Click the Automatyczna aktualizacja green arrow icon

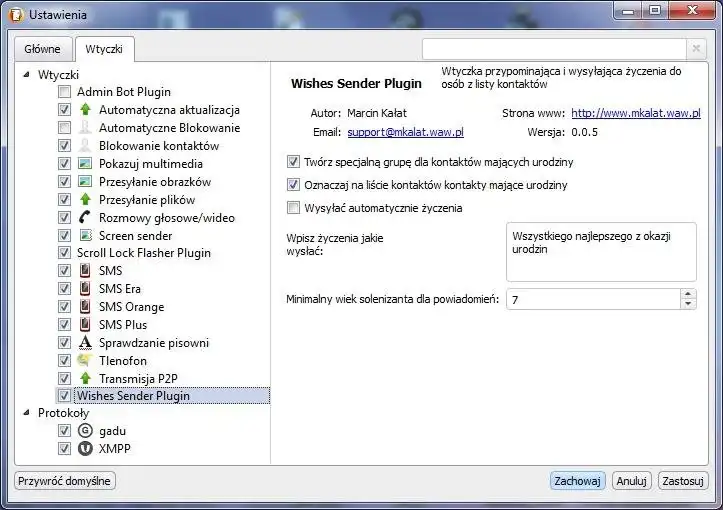(x=85, y=110)
